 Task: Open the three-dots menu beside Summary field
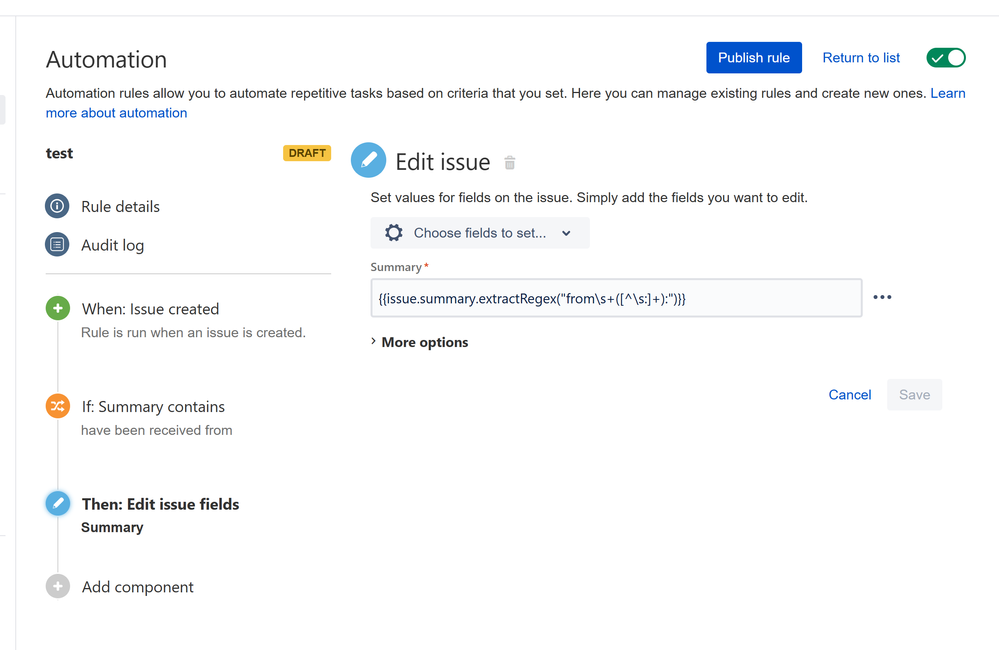(882, 297)
